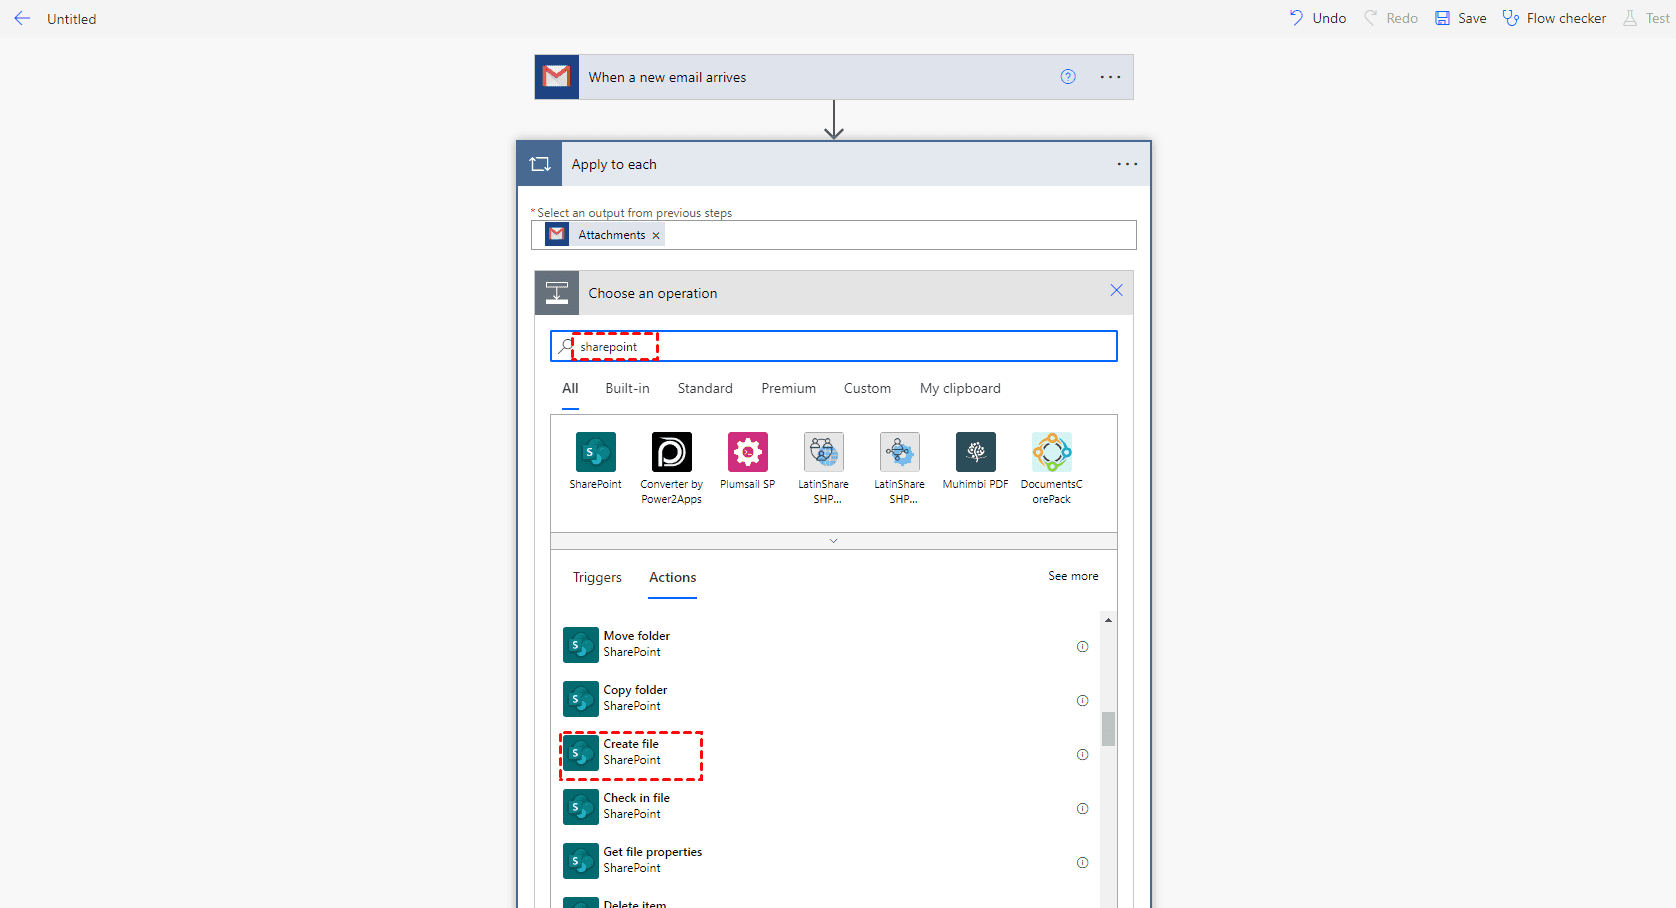This screenshot has height=908, width=1676.
Task: Switch to the All tab
Action: [570, 388]
